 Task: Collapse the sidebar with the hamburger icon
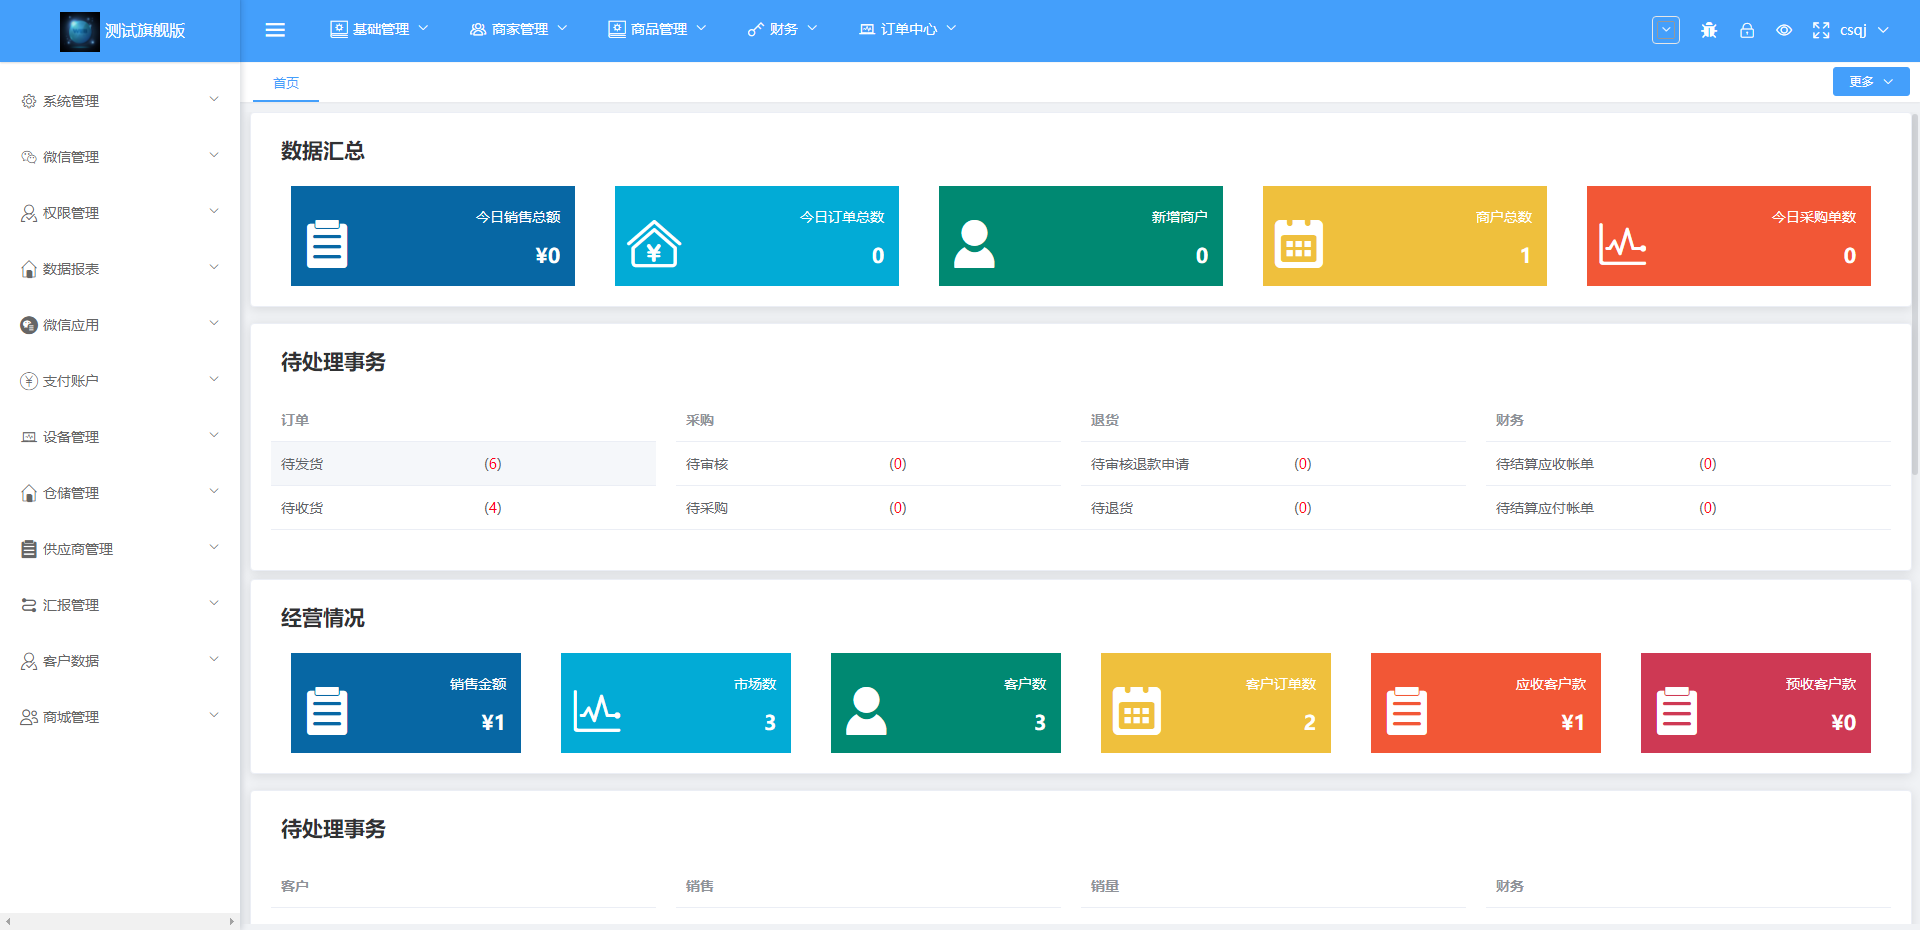pos(275,30)
